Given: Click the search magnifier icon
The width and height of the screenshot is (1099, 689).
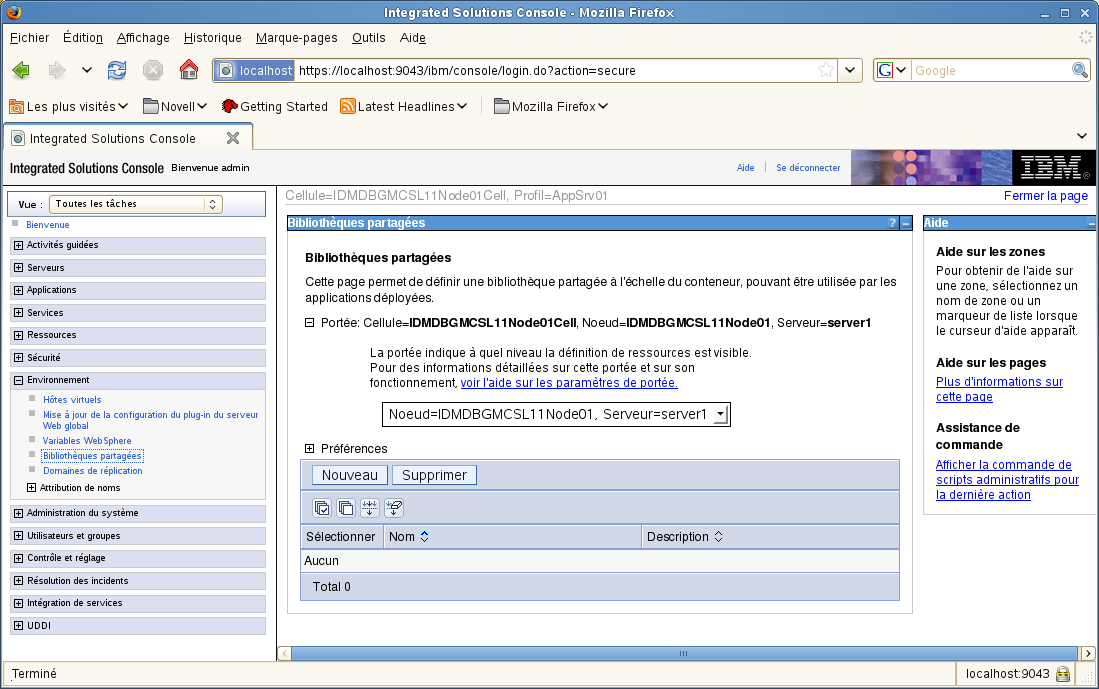Looking at the screenshot, I should tap(1079, 70).
